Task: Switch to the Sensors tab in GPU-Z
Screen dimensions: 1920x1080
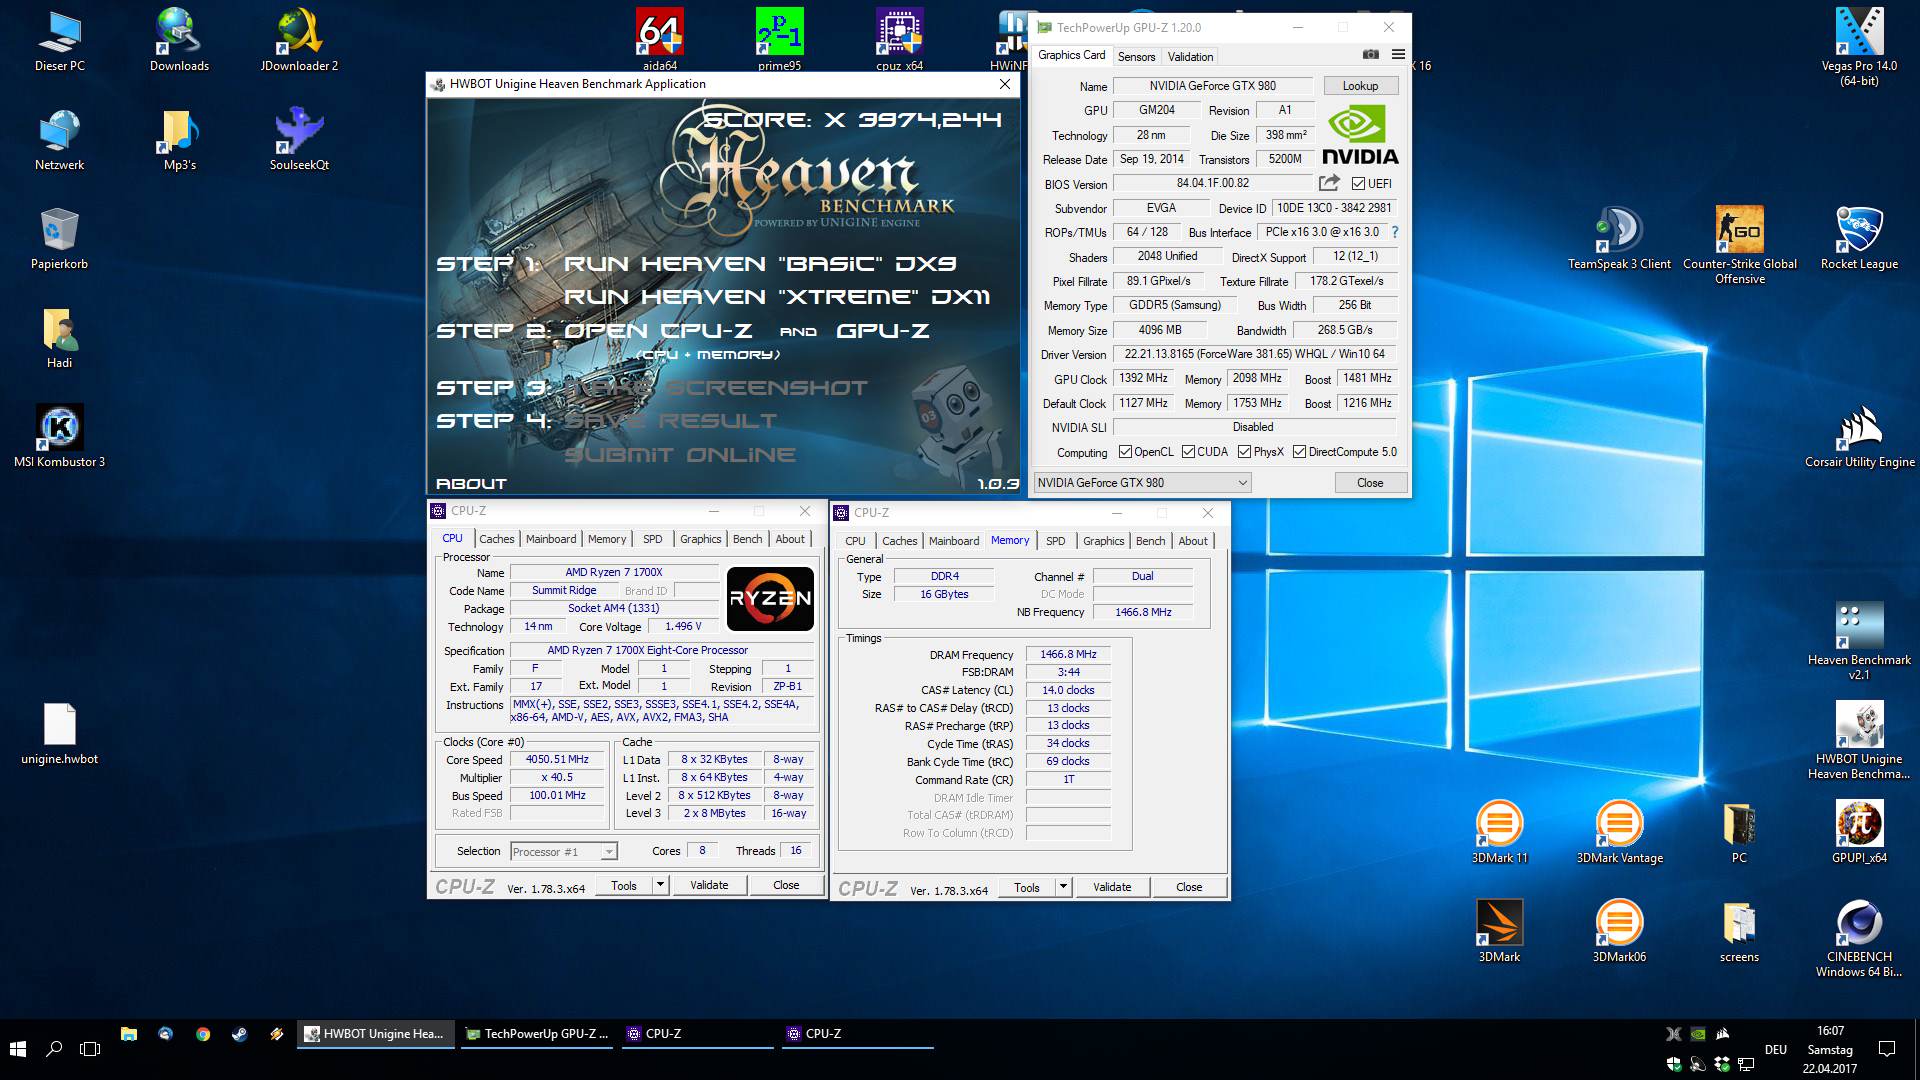Action: (x=1136, y=57)
